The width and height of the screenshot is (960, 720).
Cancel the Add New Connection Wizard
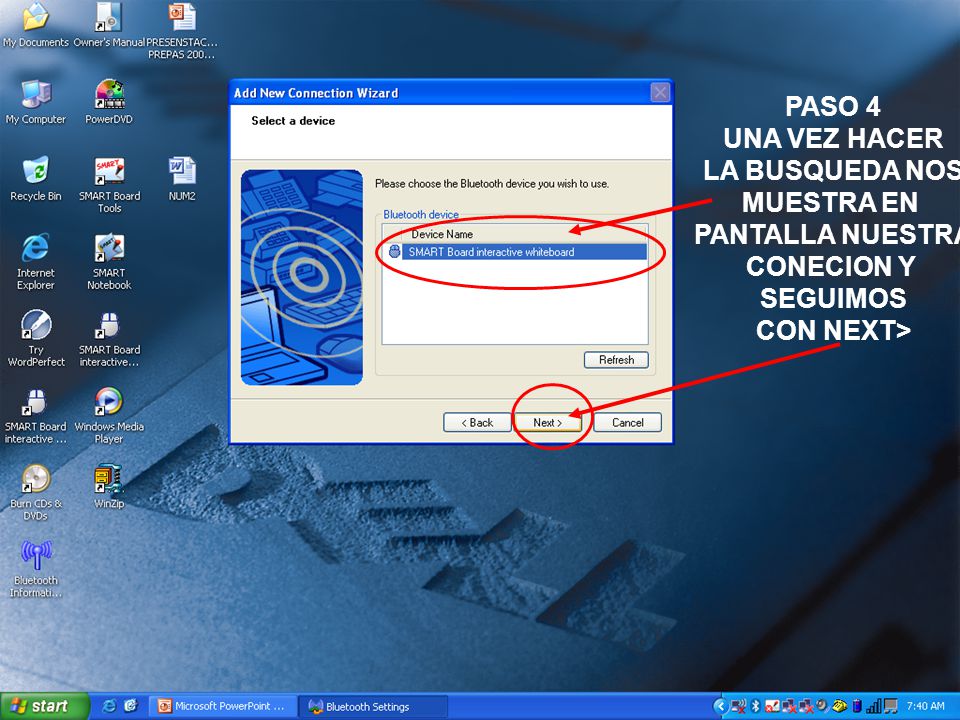[628, 422]
